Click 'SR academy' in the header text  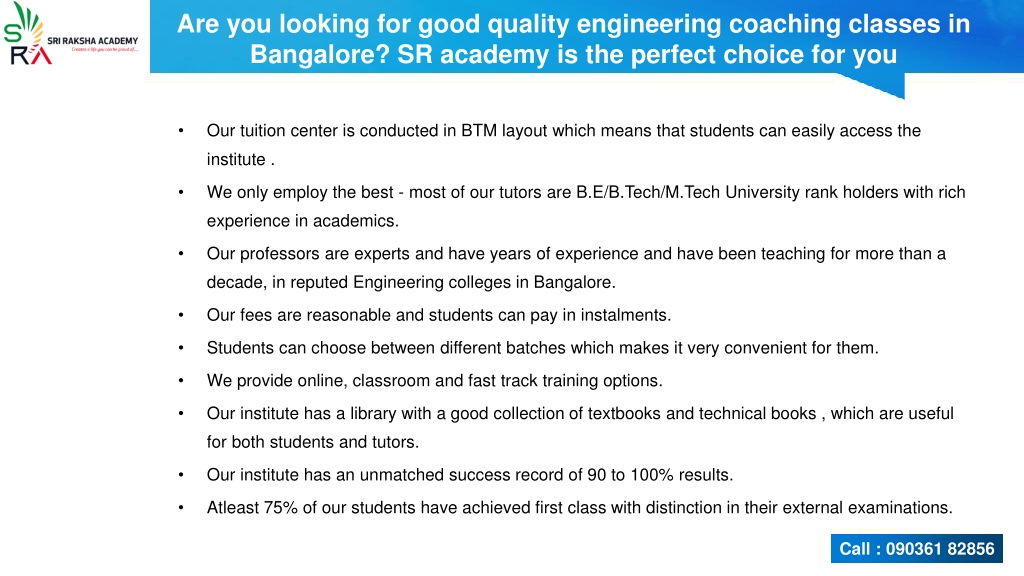click(473, 55)
